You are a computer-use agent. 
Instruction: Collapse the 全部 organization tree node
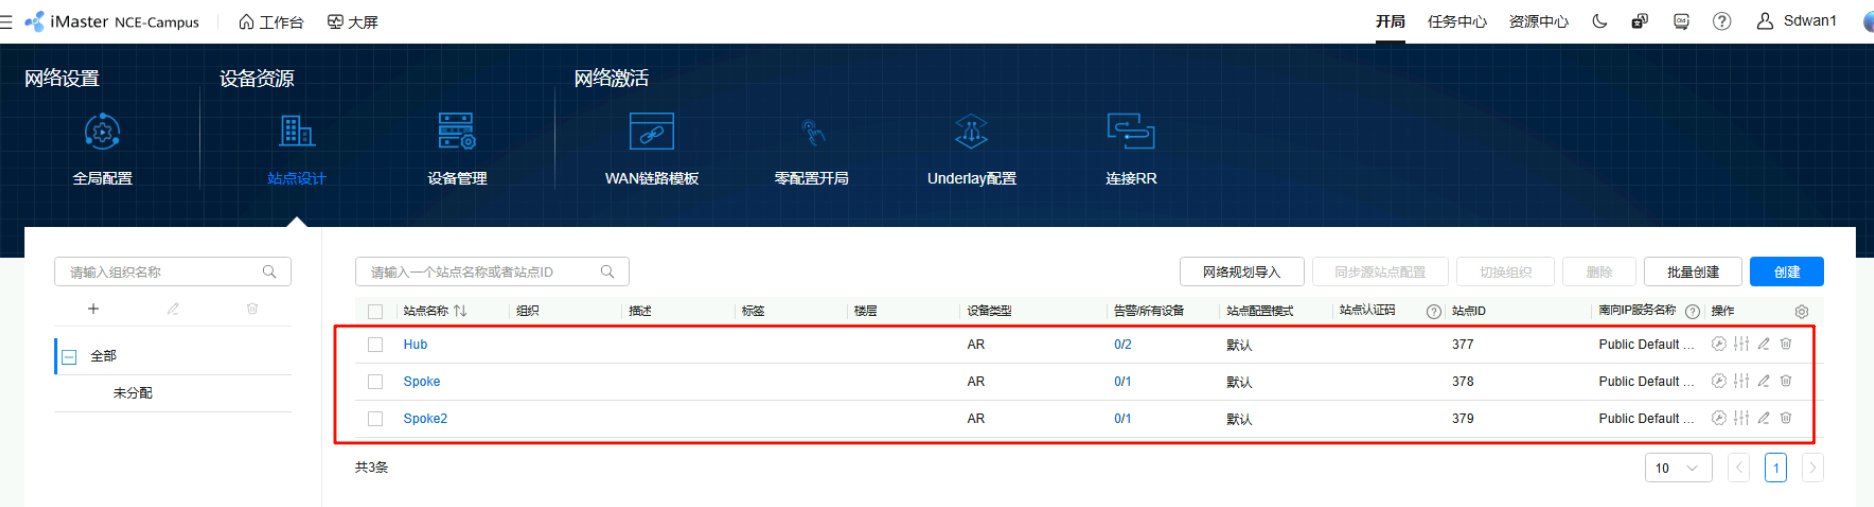coord(69,356)
